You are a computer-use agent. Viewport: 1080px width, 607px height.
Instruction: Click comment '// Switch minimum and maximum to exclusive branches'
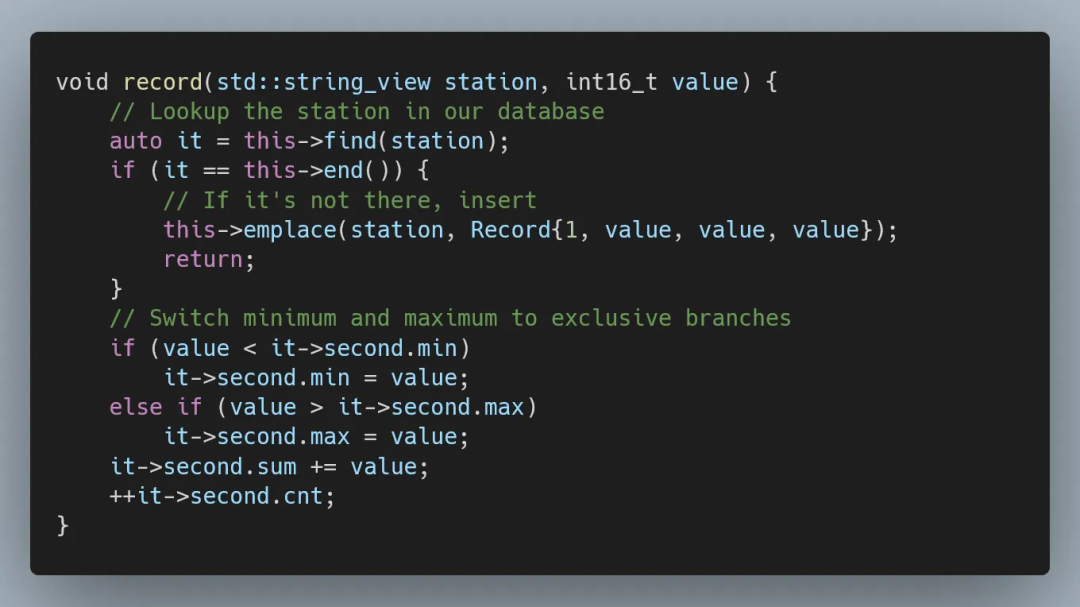pyautogui.click(x=450, y=318)
